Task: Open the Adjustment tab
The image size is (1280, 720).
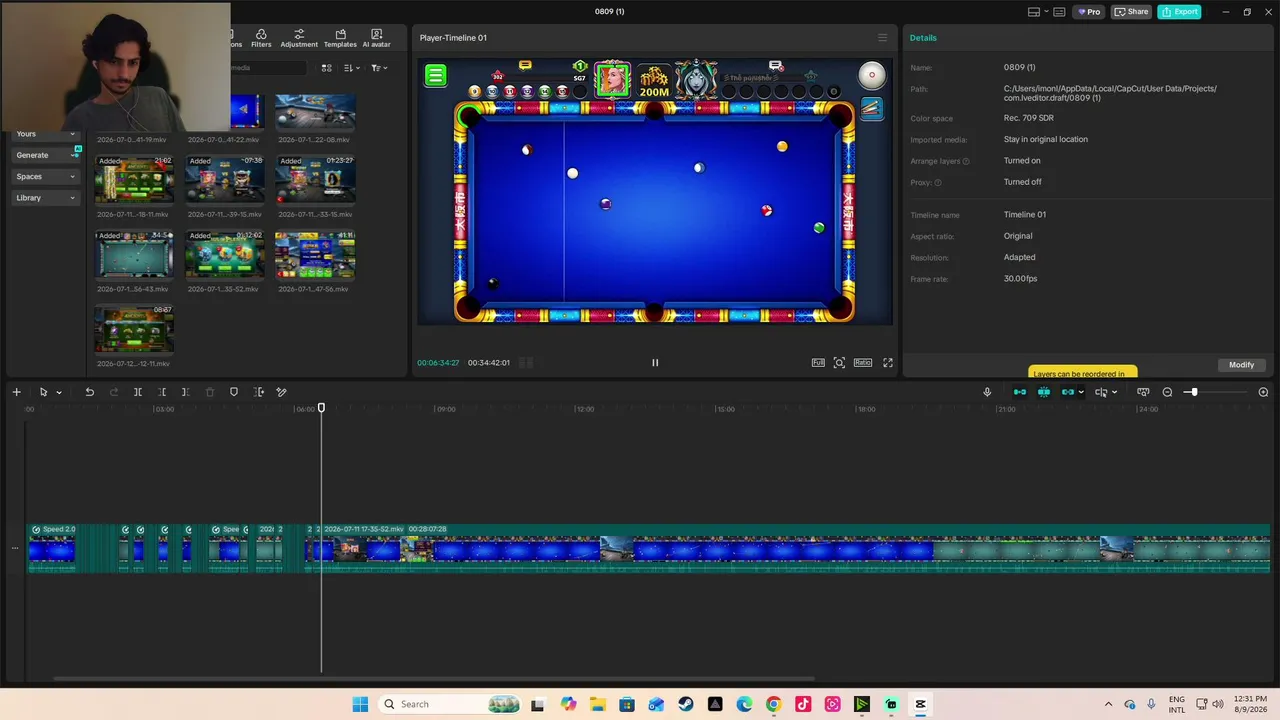Action: click(299, 38)
